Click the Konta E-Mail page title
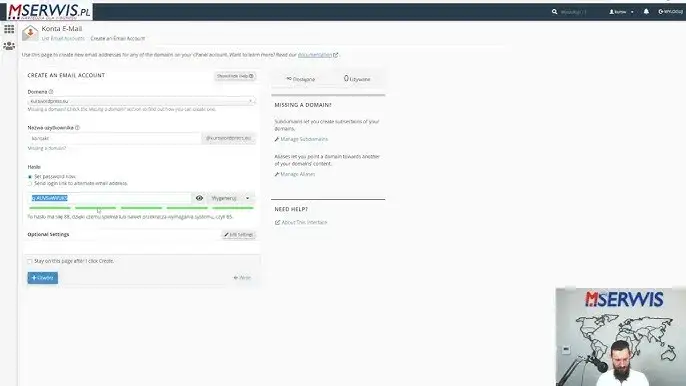Screen dimensions: 686x386 pyautogui.click(x=62, y=28)
